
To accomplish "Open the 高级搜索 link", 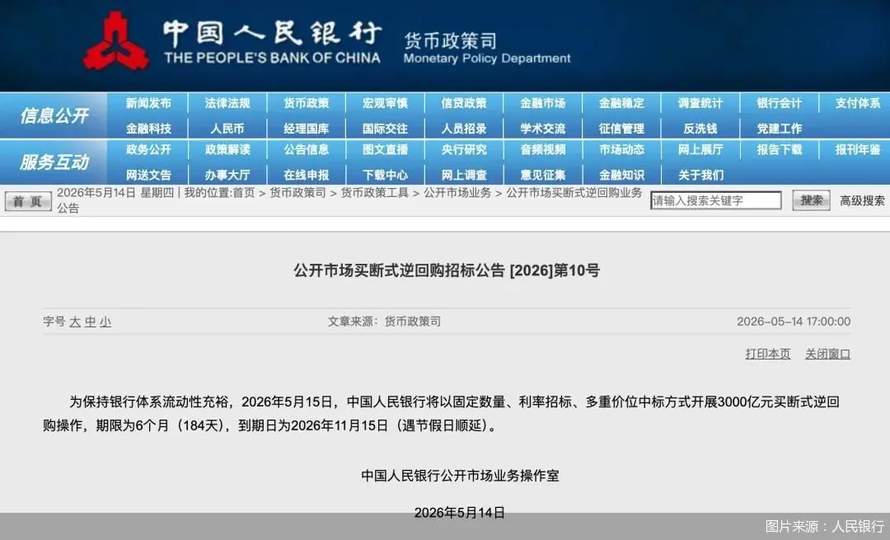I will pyautogui.click(x=862, y=200).
